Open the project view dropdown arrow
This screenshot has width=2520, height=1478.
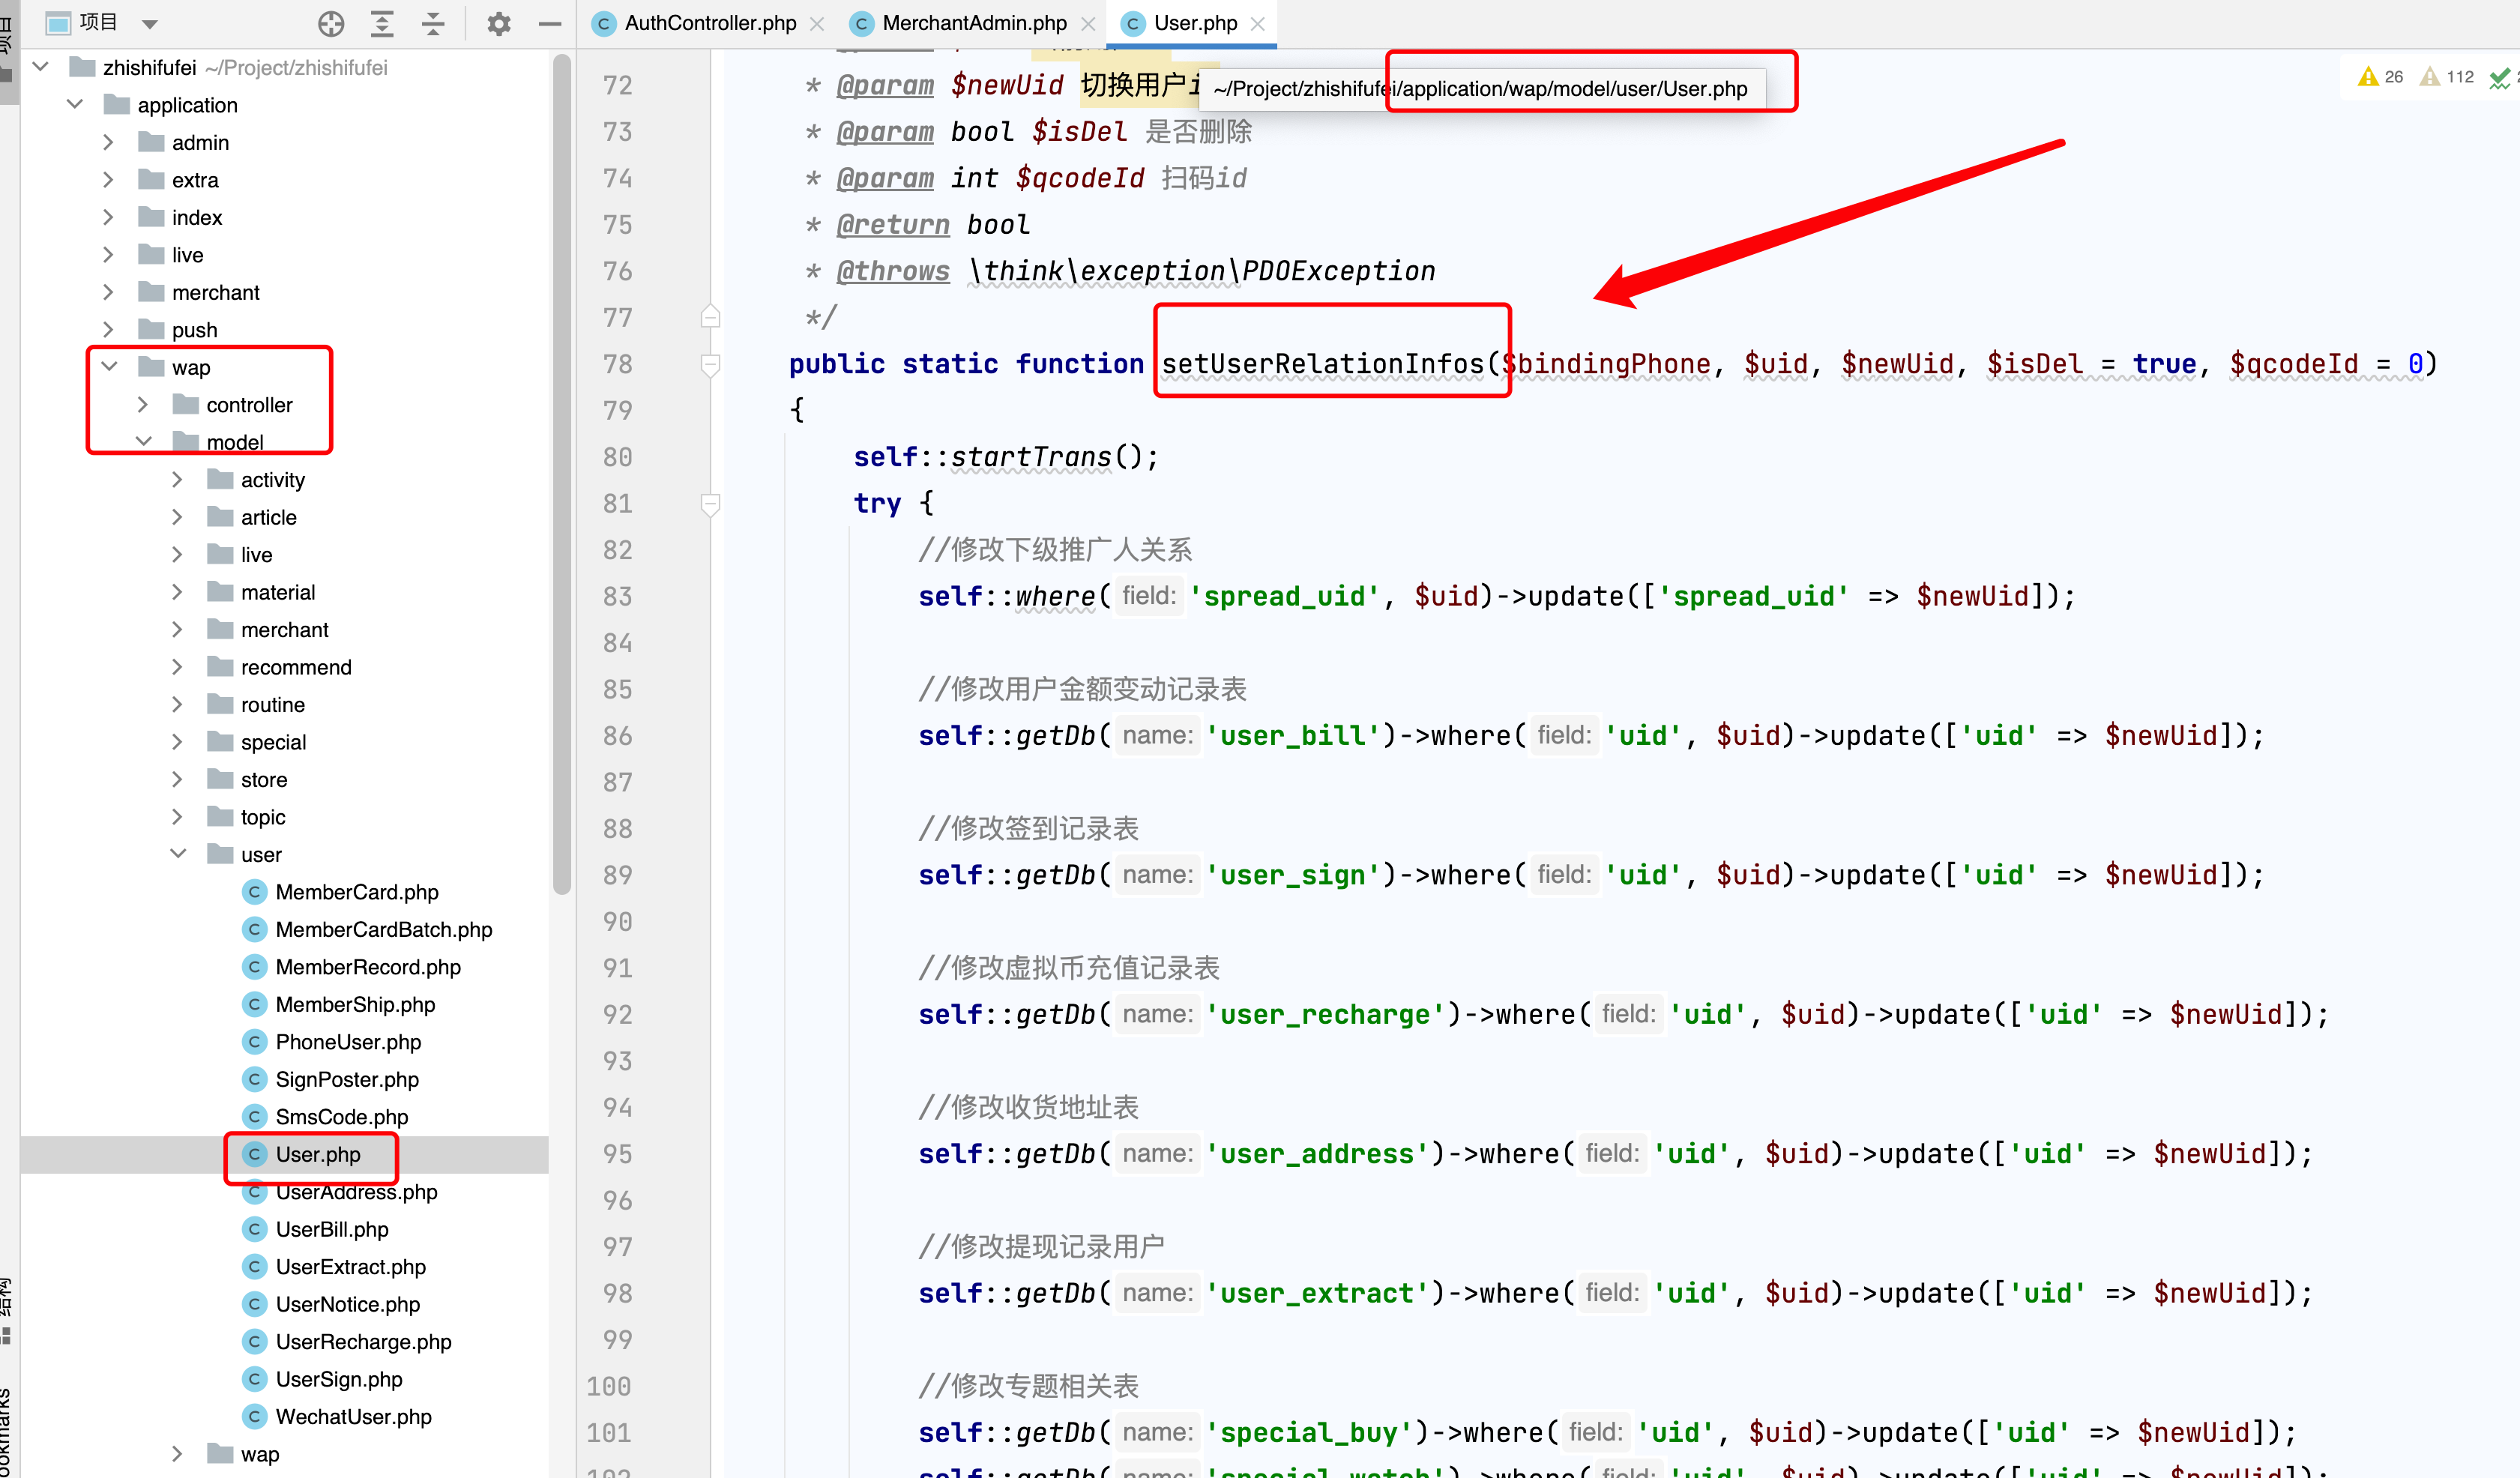pyautogui.click(x=150, y=23)
